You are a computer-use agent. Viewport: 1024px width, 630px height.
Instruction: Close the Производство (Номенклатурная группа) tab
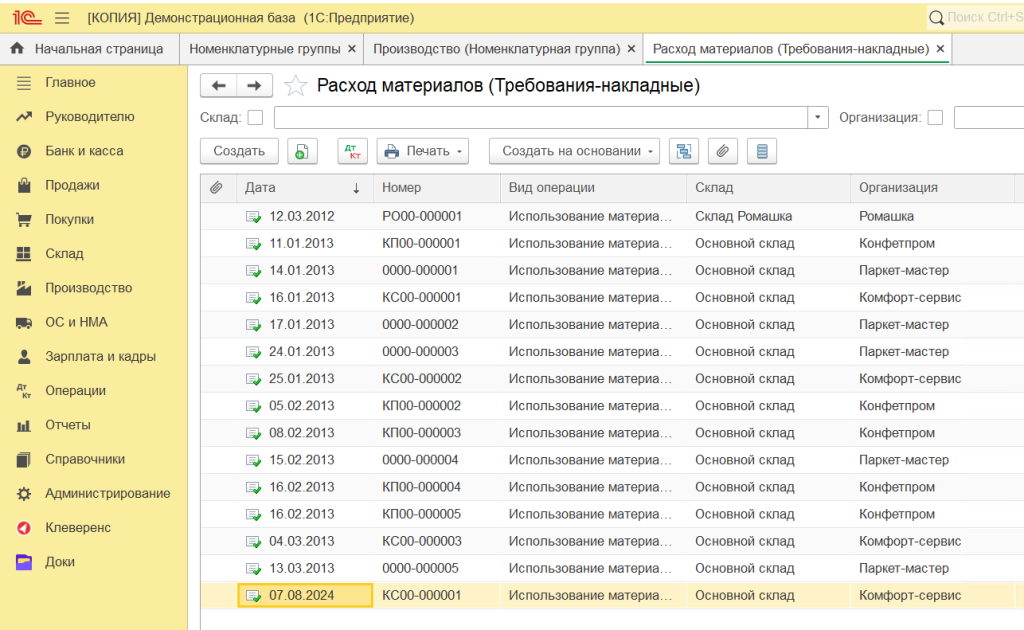(x=631, y=49)
